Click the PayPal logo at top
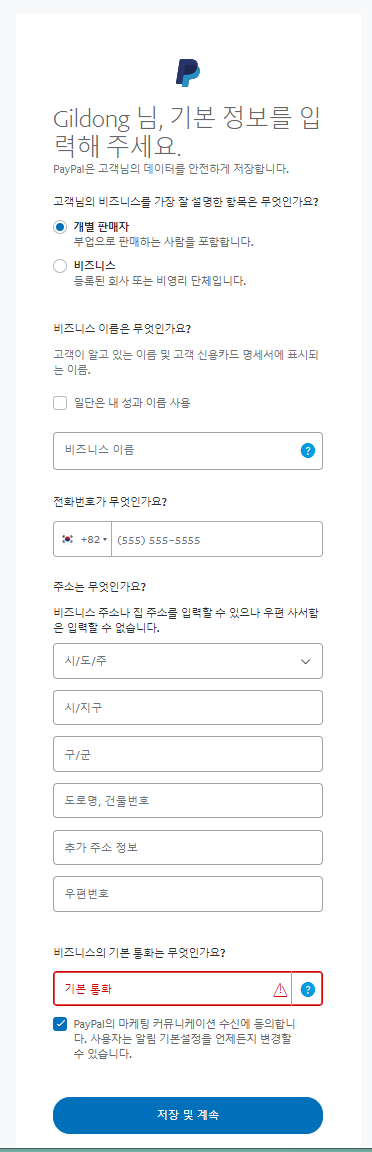The image size is (372, 1152). [187, 71]
